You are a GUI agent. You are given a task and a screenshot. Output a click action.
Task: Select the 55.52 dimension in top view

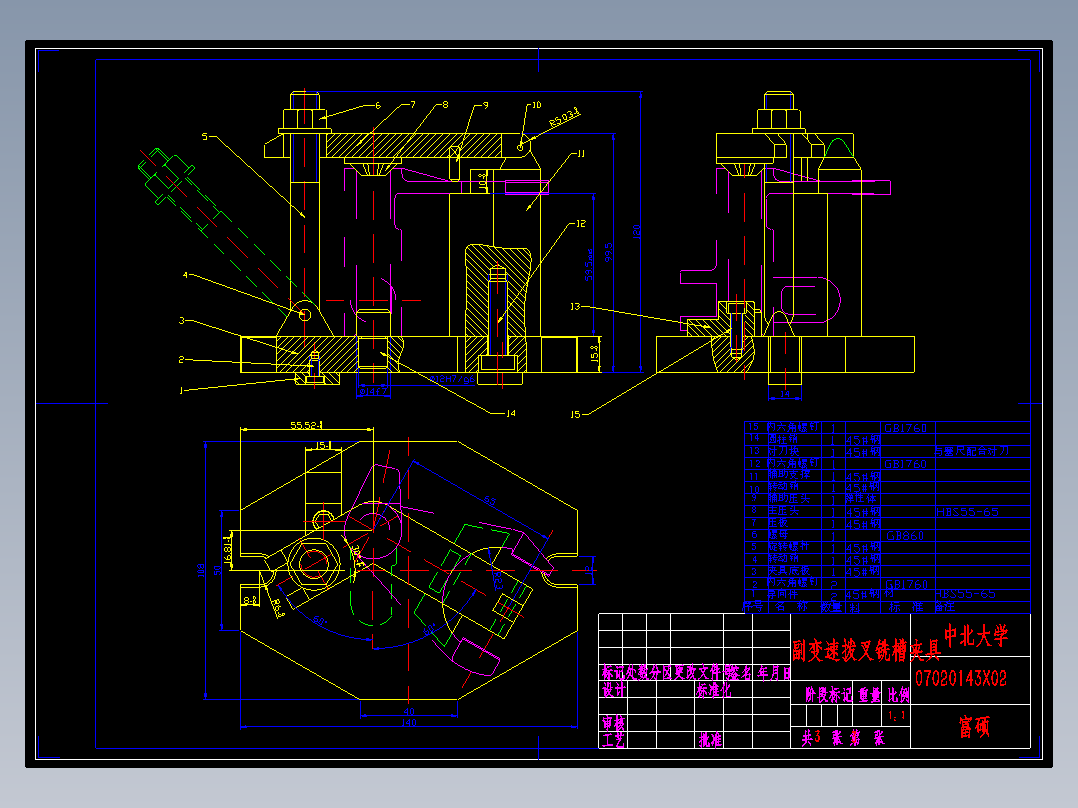pos(306,426)
